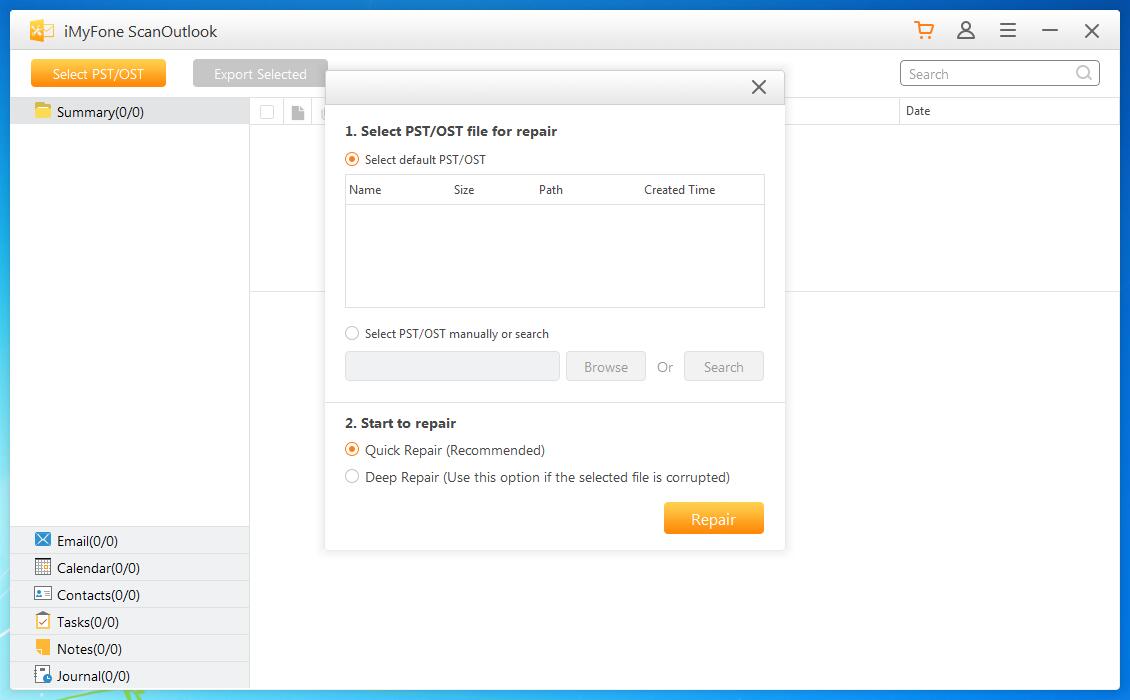This screenshot has height=700, width=1130.
Task: Click the iMyFone ScanOutlook logo icon
Action: 41,31
